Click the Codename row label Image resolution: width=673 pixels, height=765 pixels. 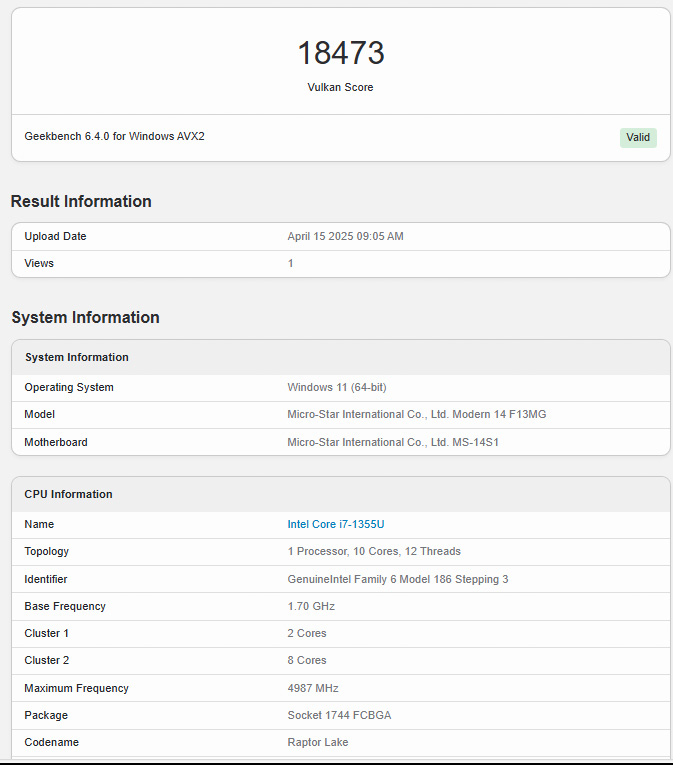51,742
